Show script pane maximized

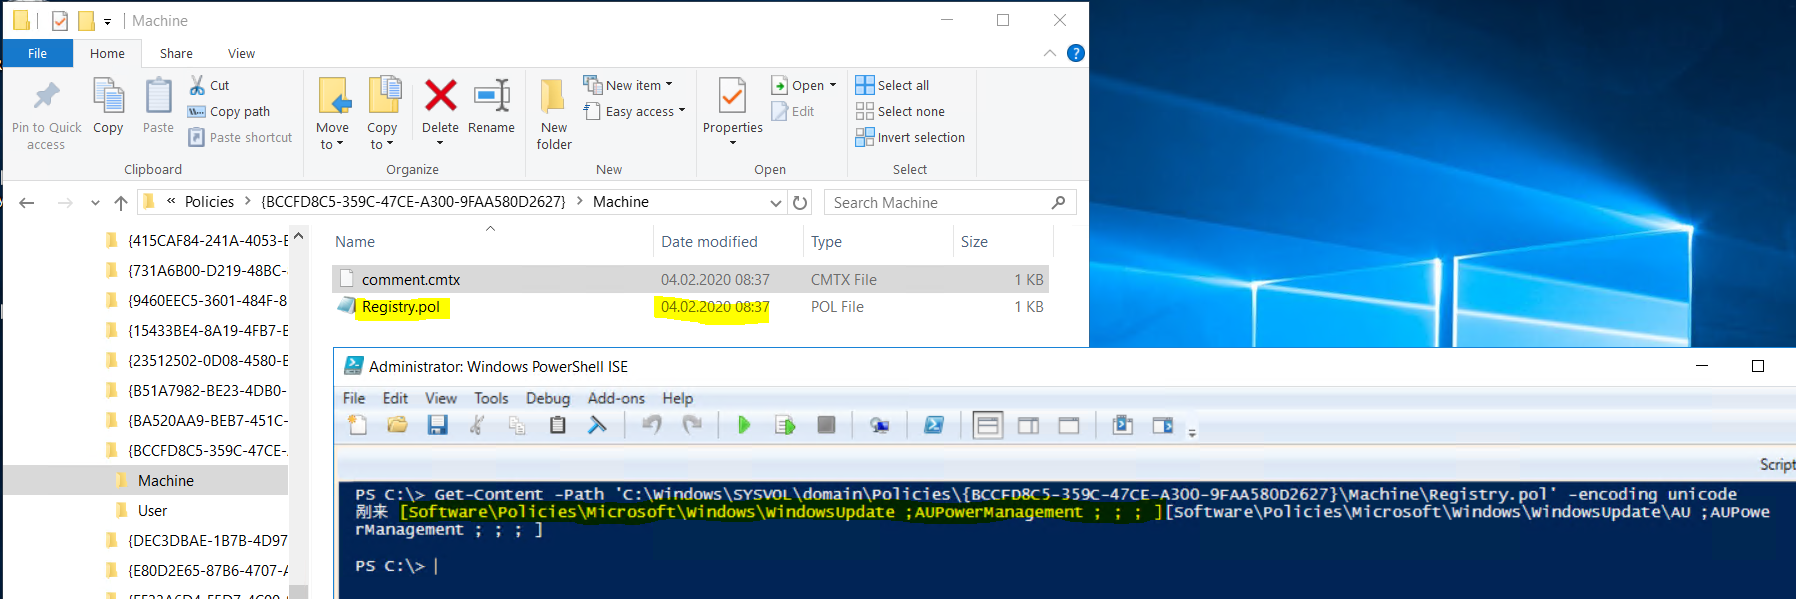[x=1069, y=425]
